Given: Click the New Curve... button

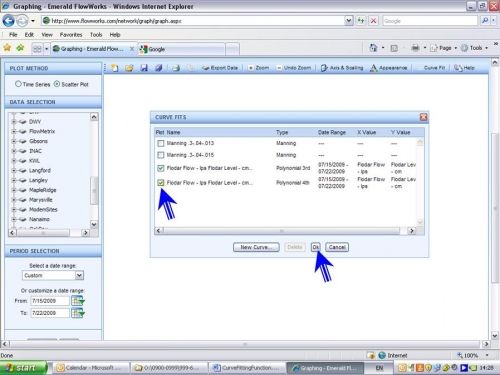Looking at the screenshot, I should [256, 247].
